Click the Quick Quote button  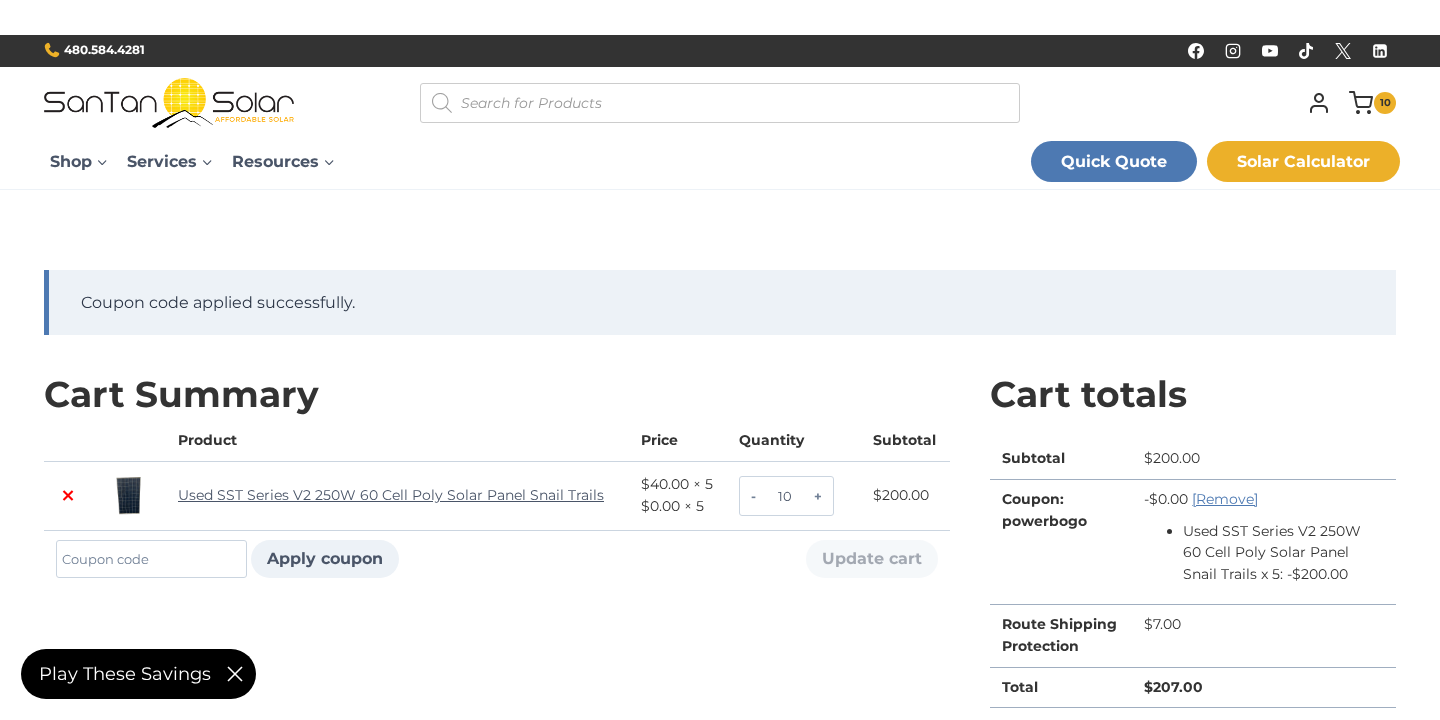tap(1113, 162)
